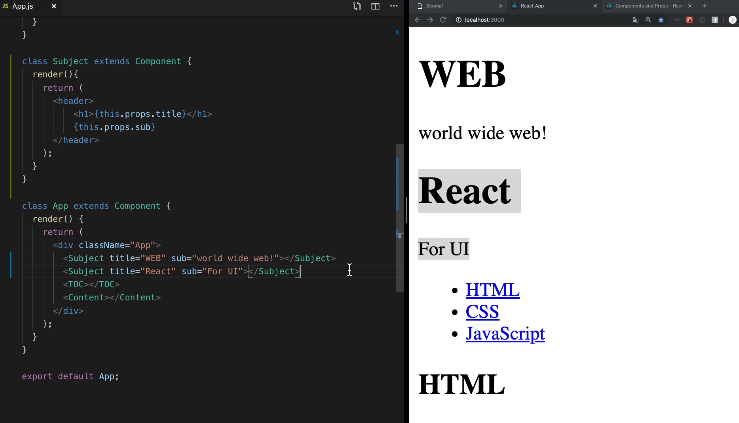Open the zoom magnifier icon in address bar
The height and width of the screenshot is (423, 739).
pos(648,20)
